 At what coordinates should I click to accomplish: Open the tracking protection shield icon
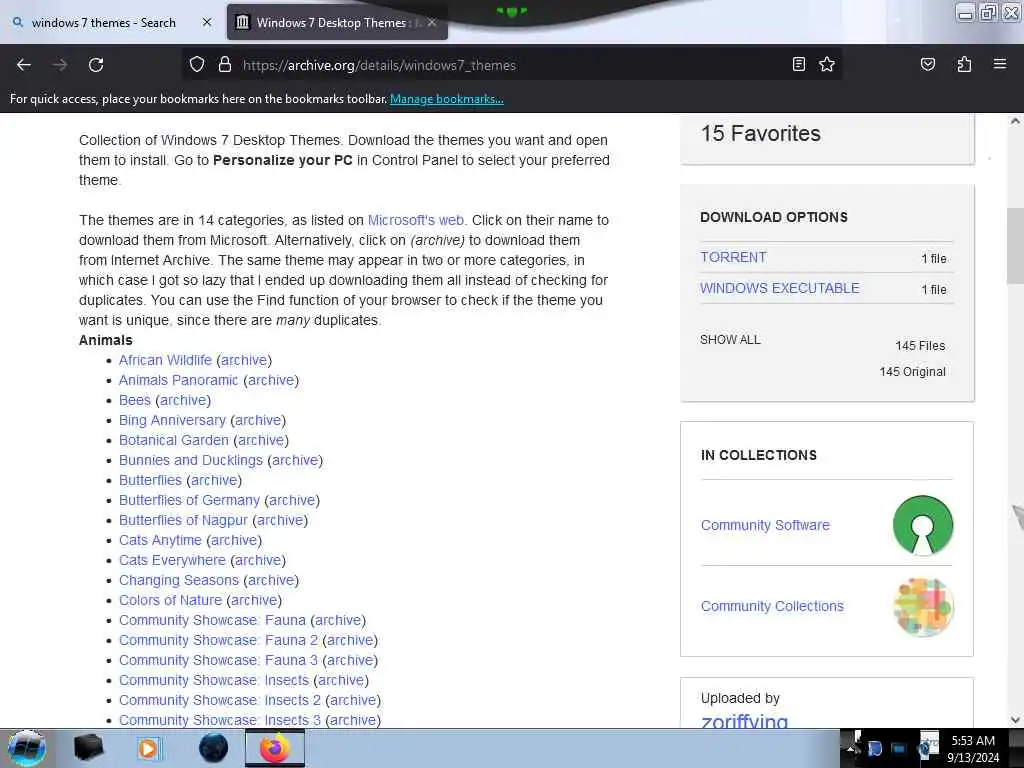197,65
